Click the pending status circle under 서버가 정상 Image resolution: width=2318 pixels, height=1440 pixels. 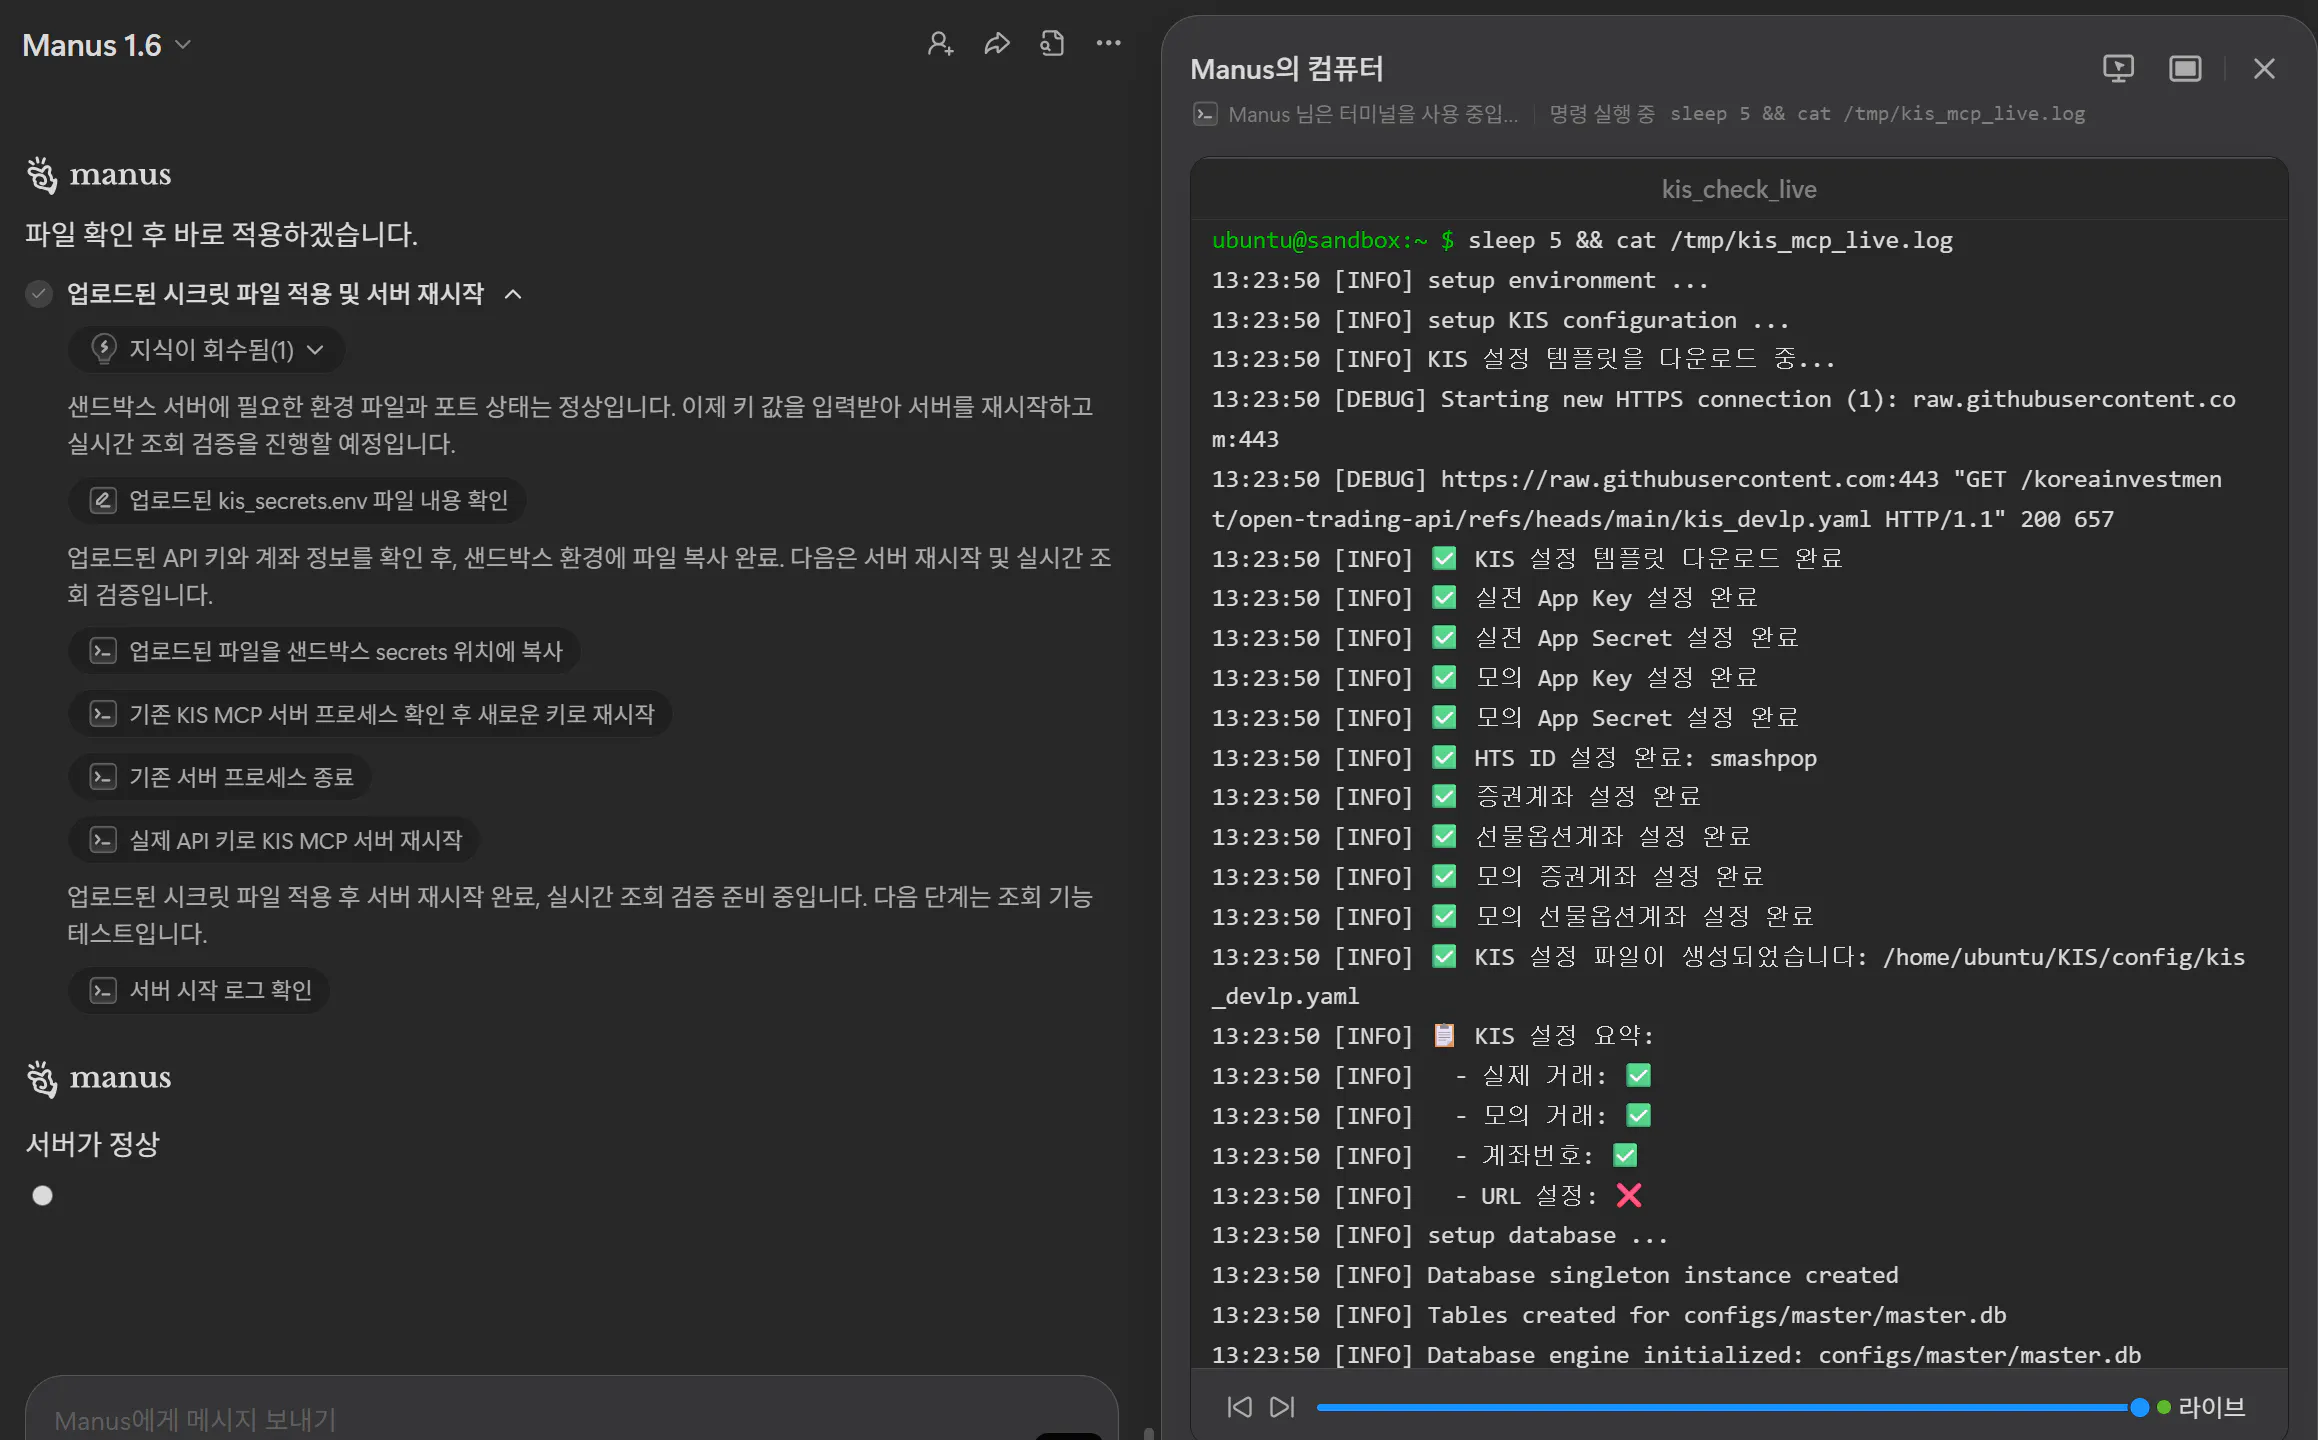[x=42, y=1195]
